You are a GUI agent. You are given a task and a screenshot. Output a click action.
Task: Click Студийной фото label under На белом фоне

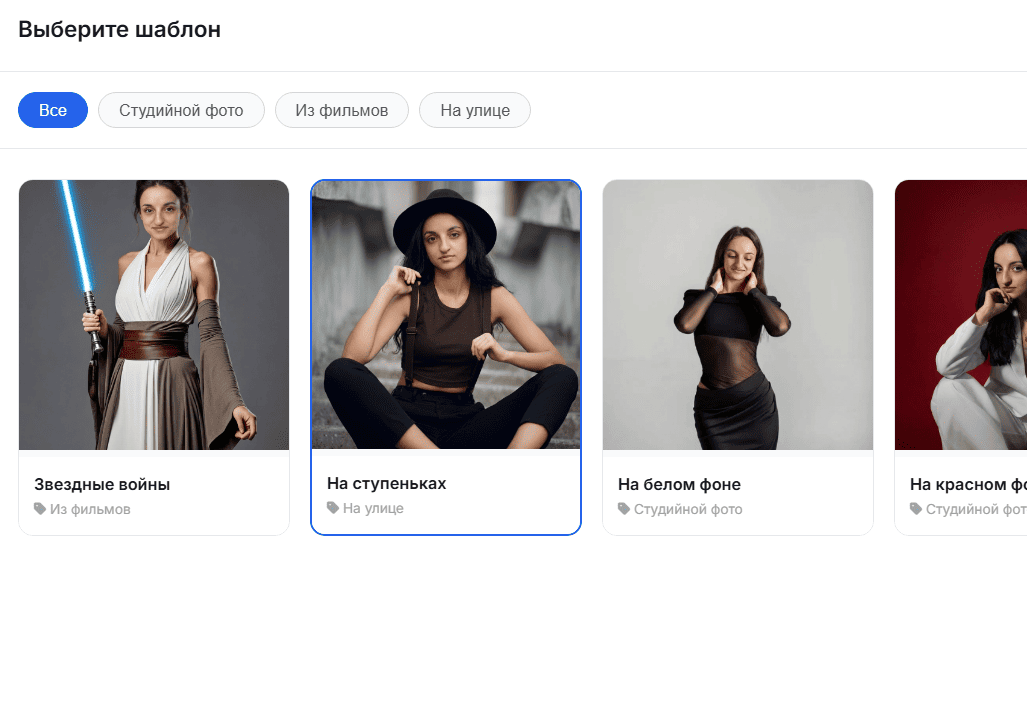(688, 510)
